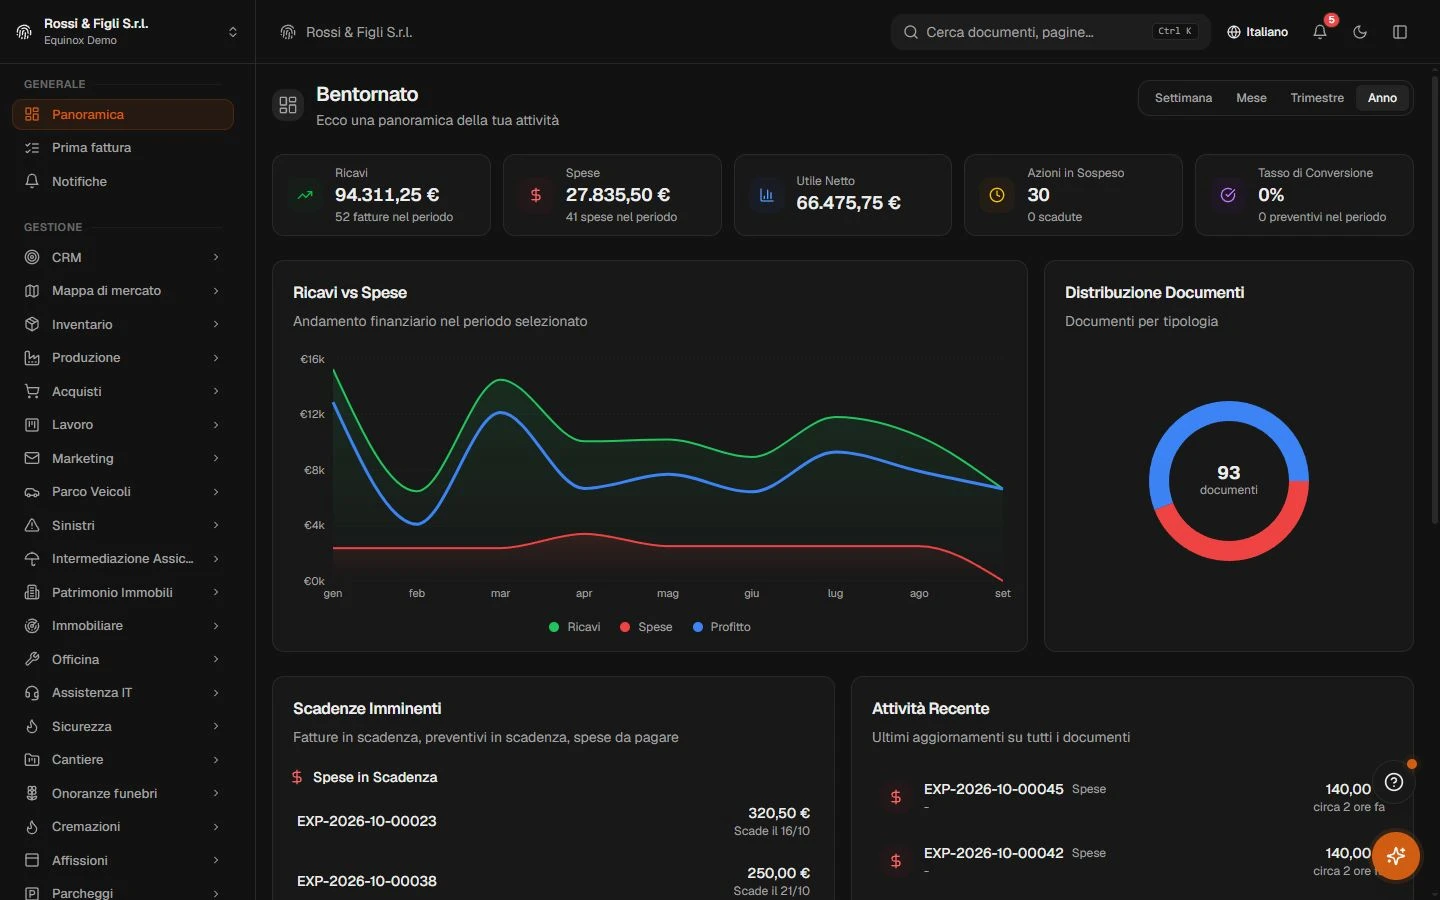Open the help question mark icon

[1394, 782]
